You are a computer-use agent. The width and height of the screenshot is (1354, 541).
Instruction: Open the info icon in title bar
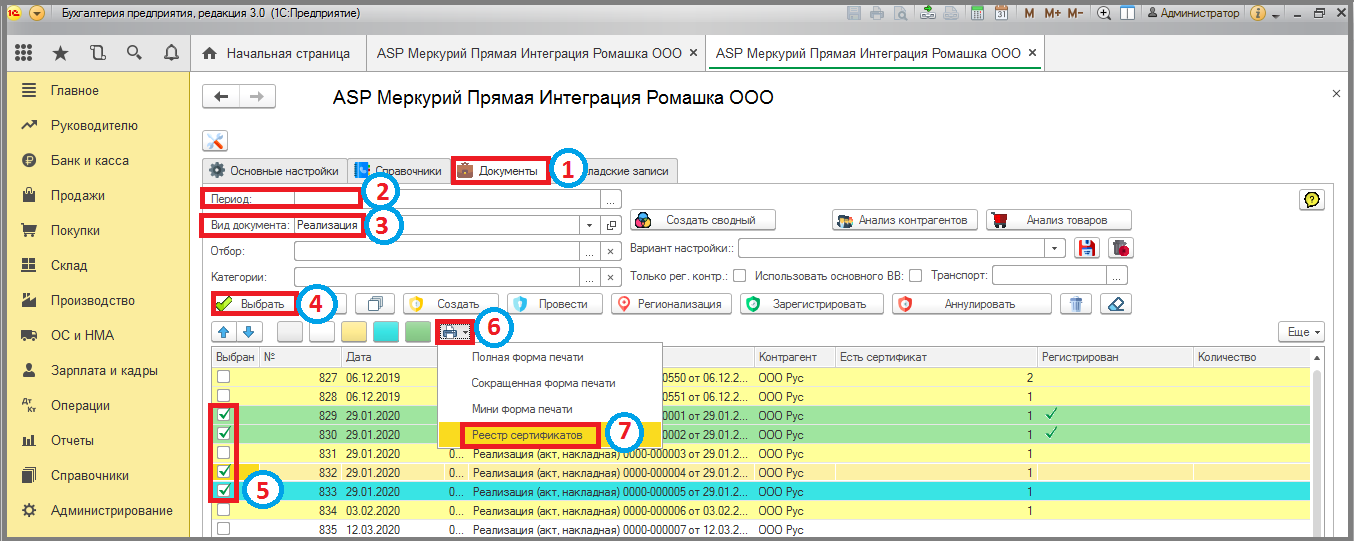1258,14
